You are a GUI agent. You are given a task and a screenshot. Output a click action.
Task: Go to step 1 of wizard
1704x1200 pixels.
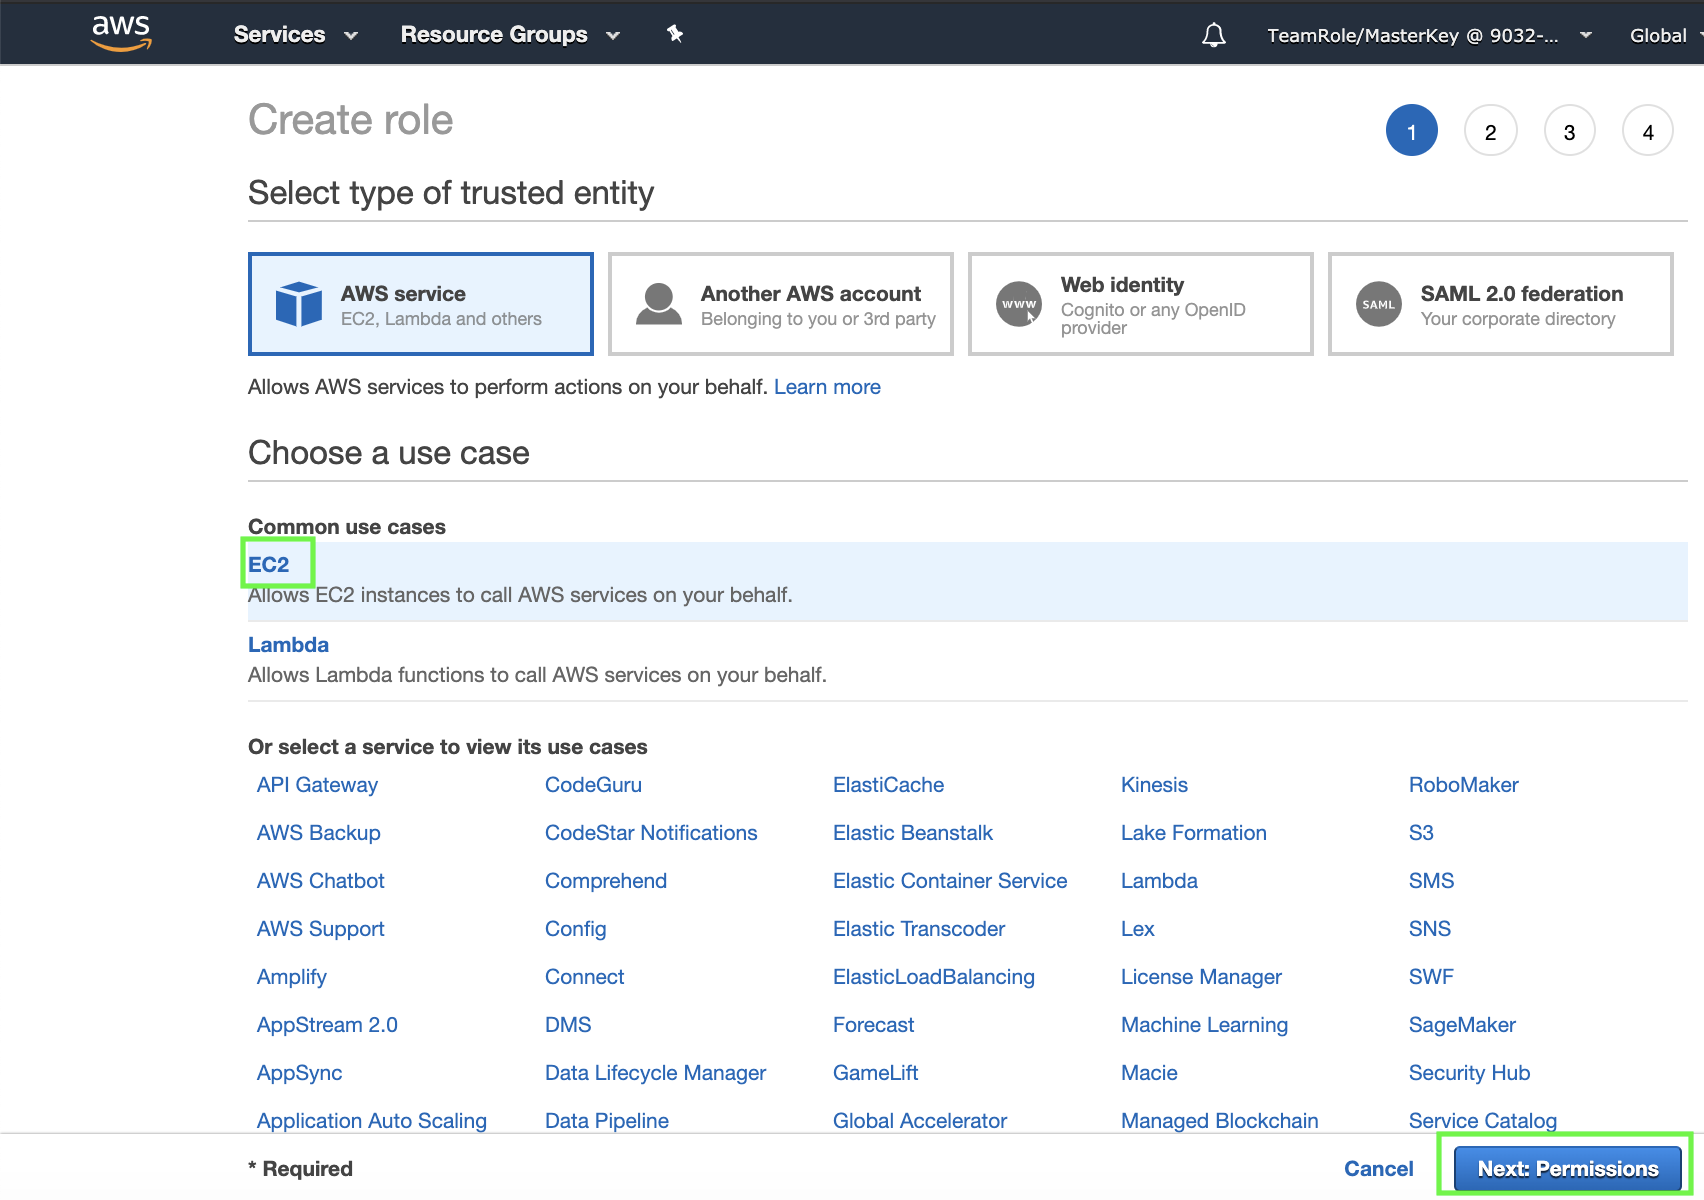click(x=1411, y=131)
